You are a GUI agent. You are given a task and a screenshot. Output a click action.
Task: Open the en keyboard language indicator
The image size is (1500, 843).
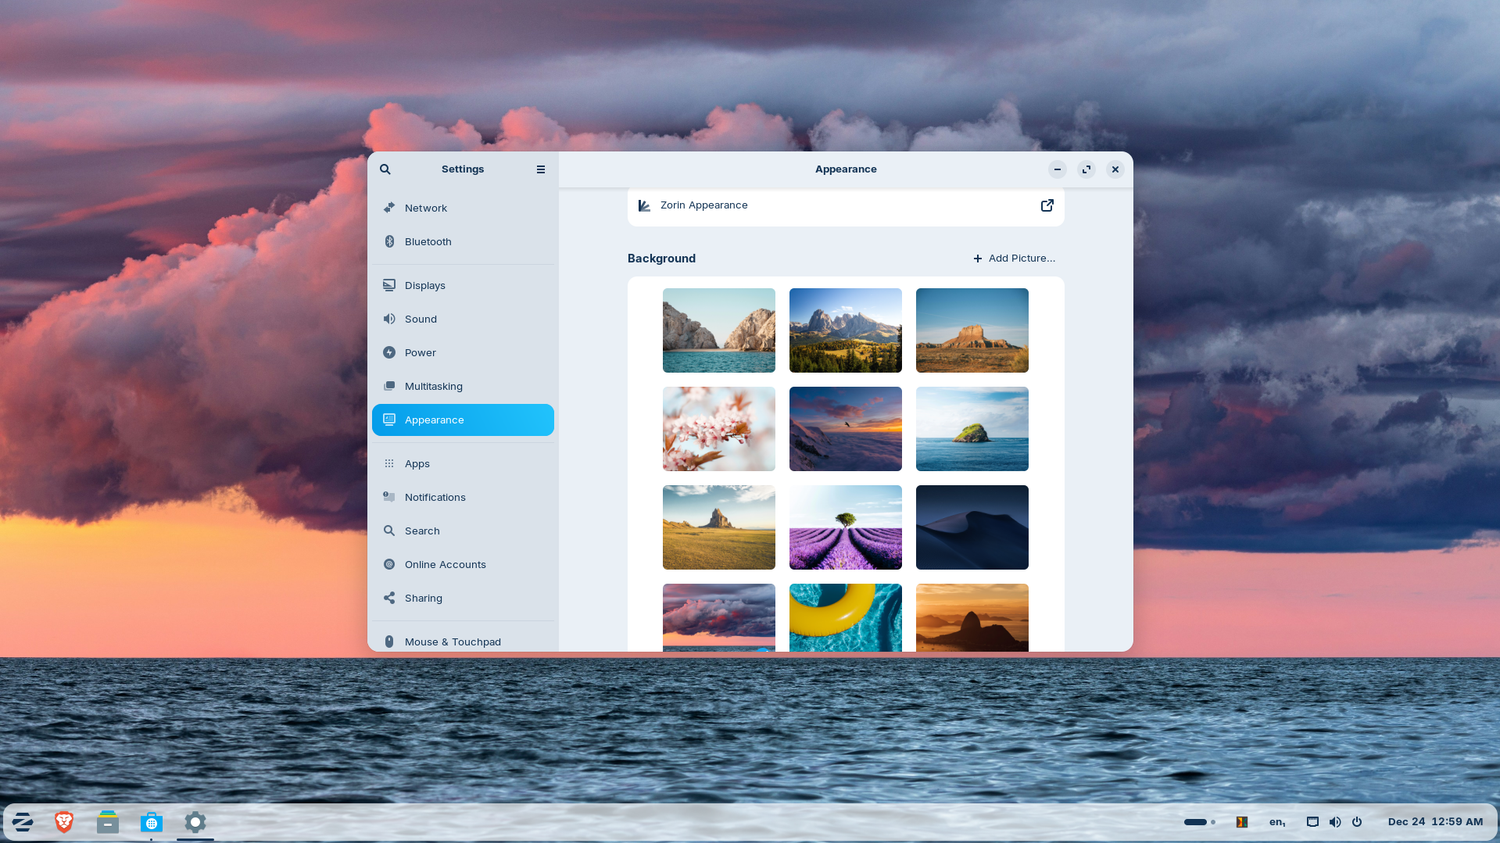click(x=1277, y=822)
